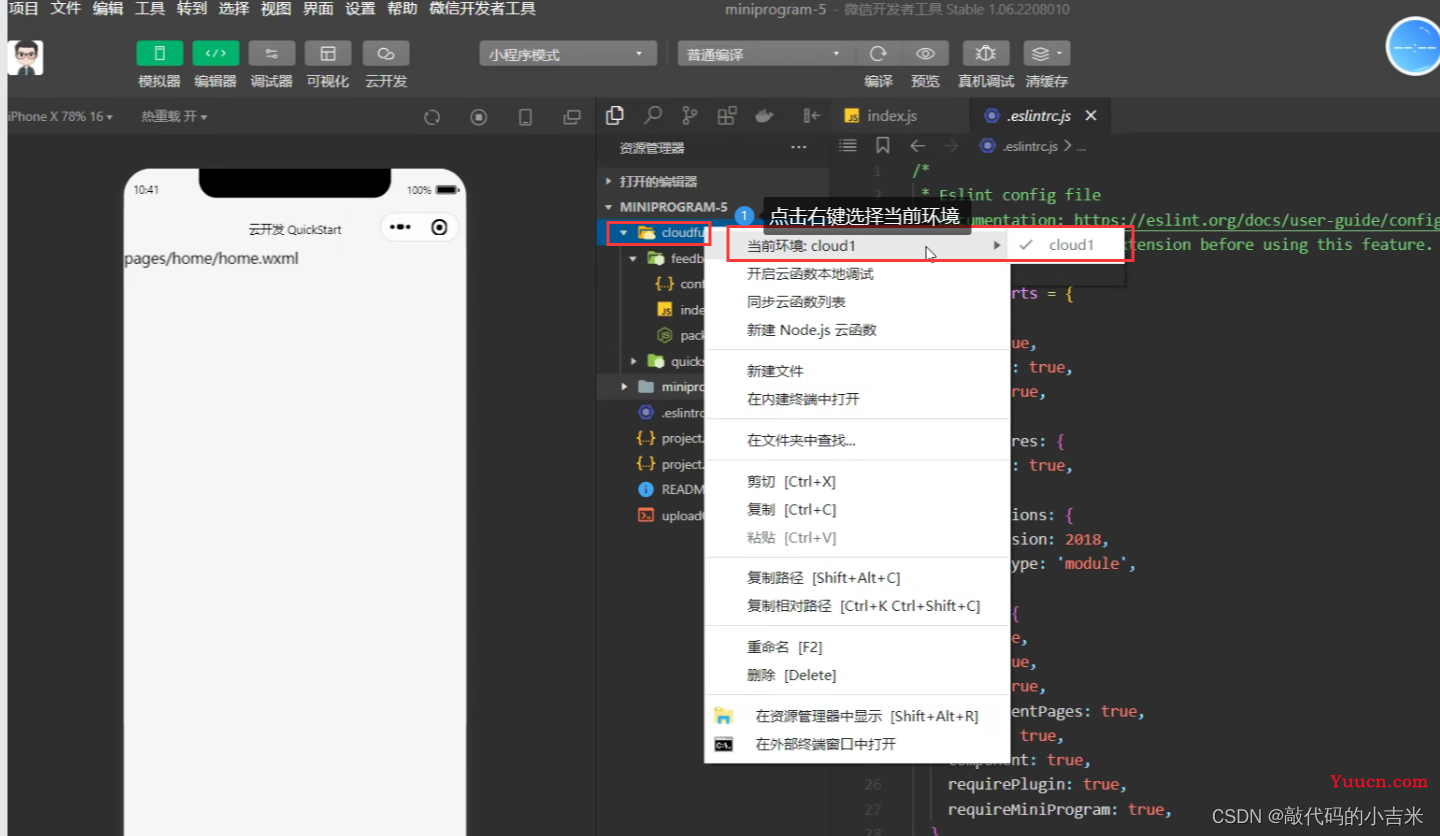Viewport: 1440px width, 836px height.
Task: Toggle the 可视化 visual panel button
Action: click(x=328, y=53)
